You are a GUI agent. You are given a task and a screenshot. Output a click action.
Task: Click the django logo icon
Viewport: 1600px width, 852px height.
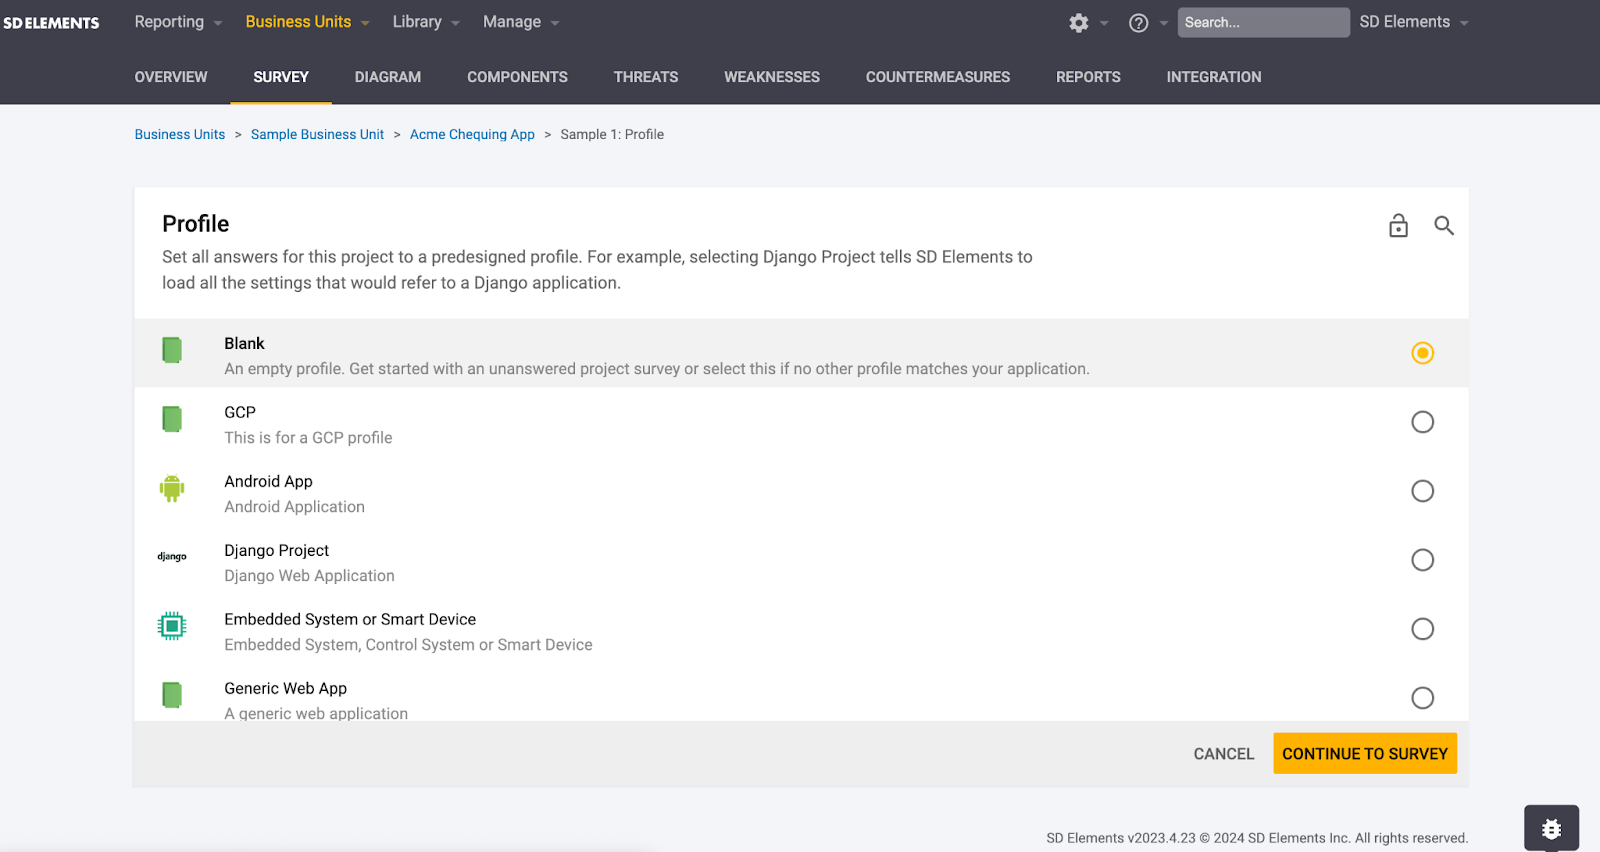pyautogui.click(x=172, y=557)
